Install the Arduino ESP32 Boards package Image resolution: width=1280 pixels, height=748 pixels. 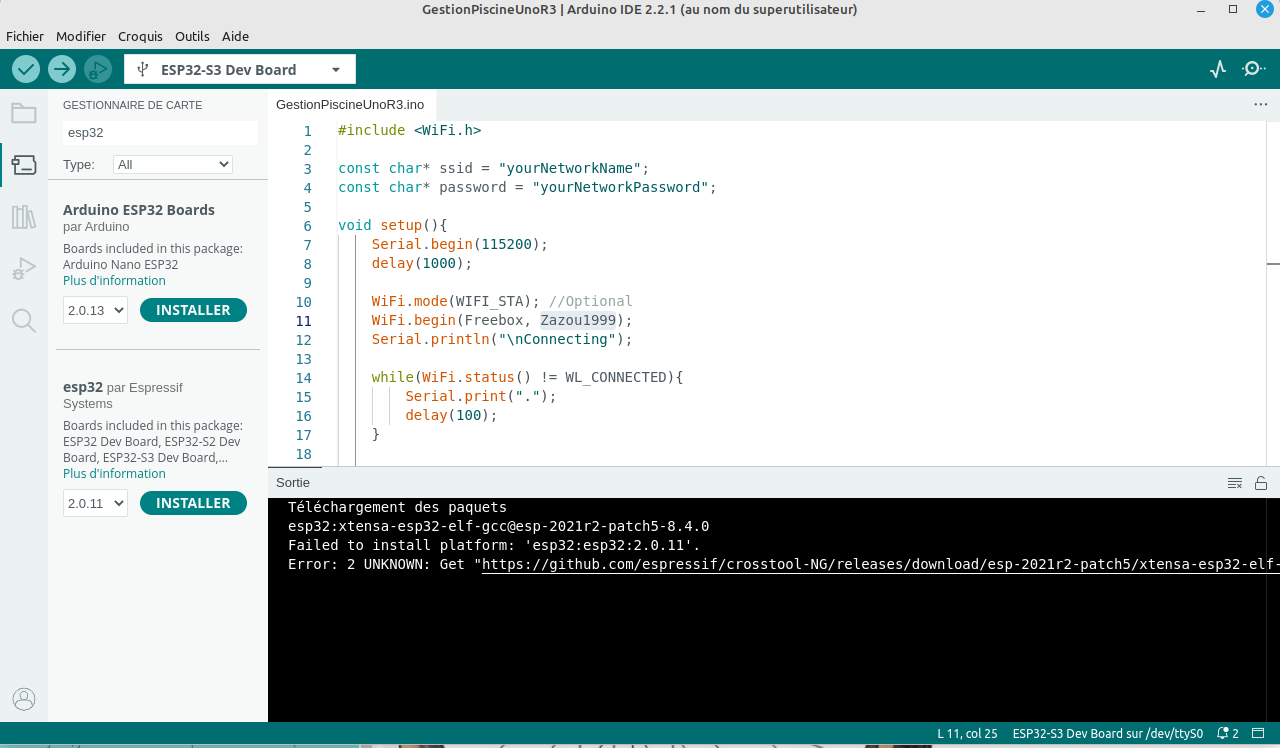(193, 310)
